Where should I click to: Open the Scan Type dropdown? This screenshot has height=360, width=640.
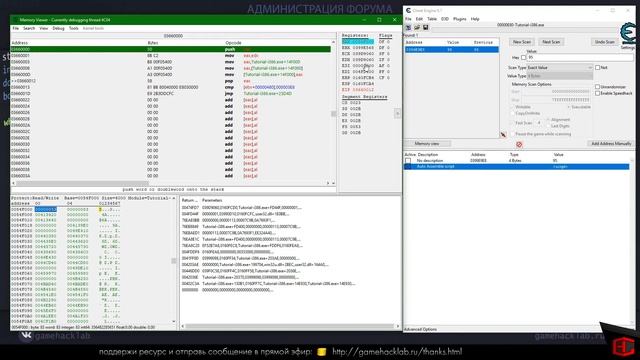(560, 67)
